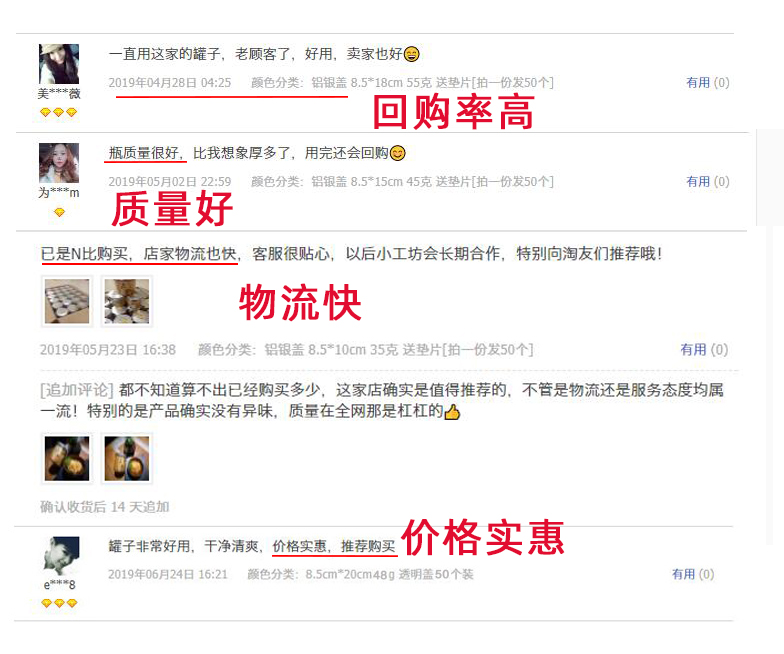Open the first review photo of jar tray
The height and width of the screenshot is (654, 784).
tap(67, 302)
